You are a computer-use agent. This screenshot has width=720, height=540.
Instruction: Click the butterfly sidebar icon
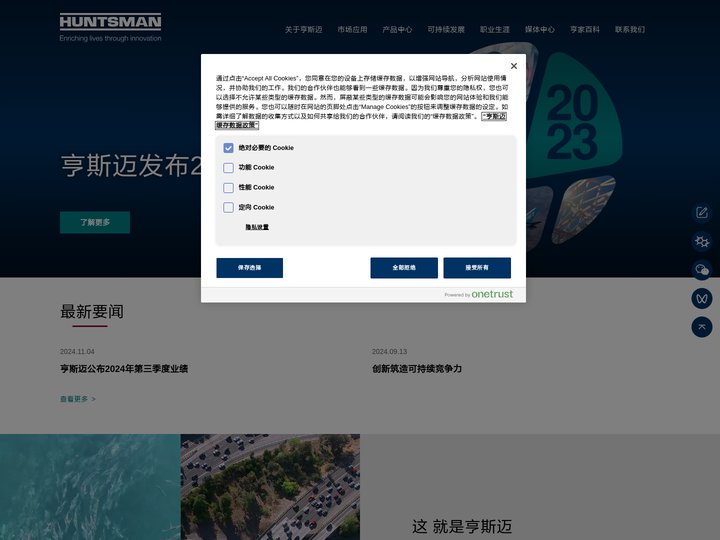click(702, 298)
